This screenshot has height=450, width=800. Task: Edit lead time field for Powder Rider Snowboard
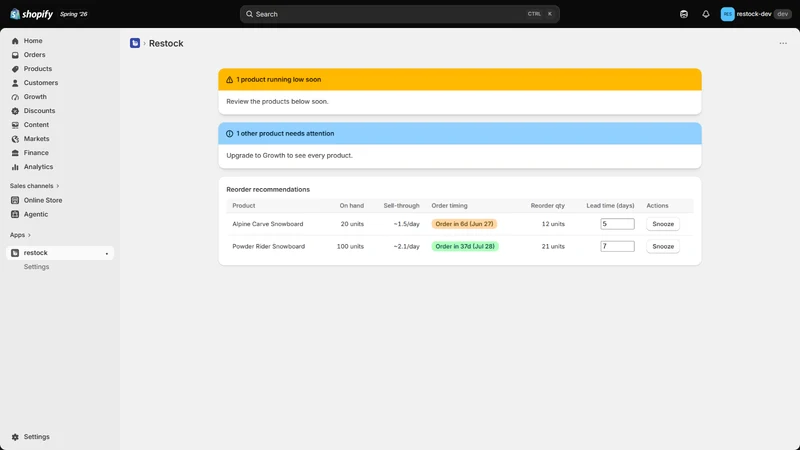point(617,246)
